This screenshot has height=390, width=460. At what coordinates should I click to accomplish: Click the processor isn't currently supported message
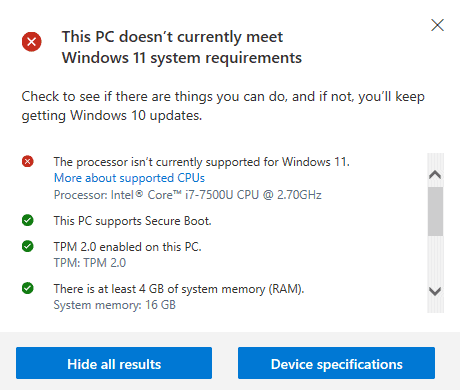[x=202, y=162]
